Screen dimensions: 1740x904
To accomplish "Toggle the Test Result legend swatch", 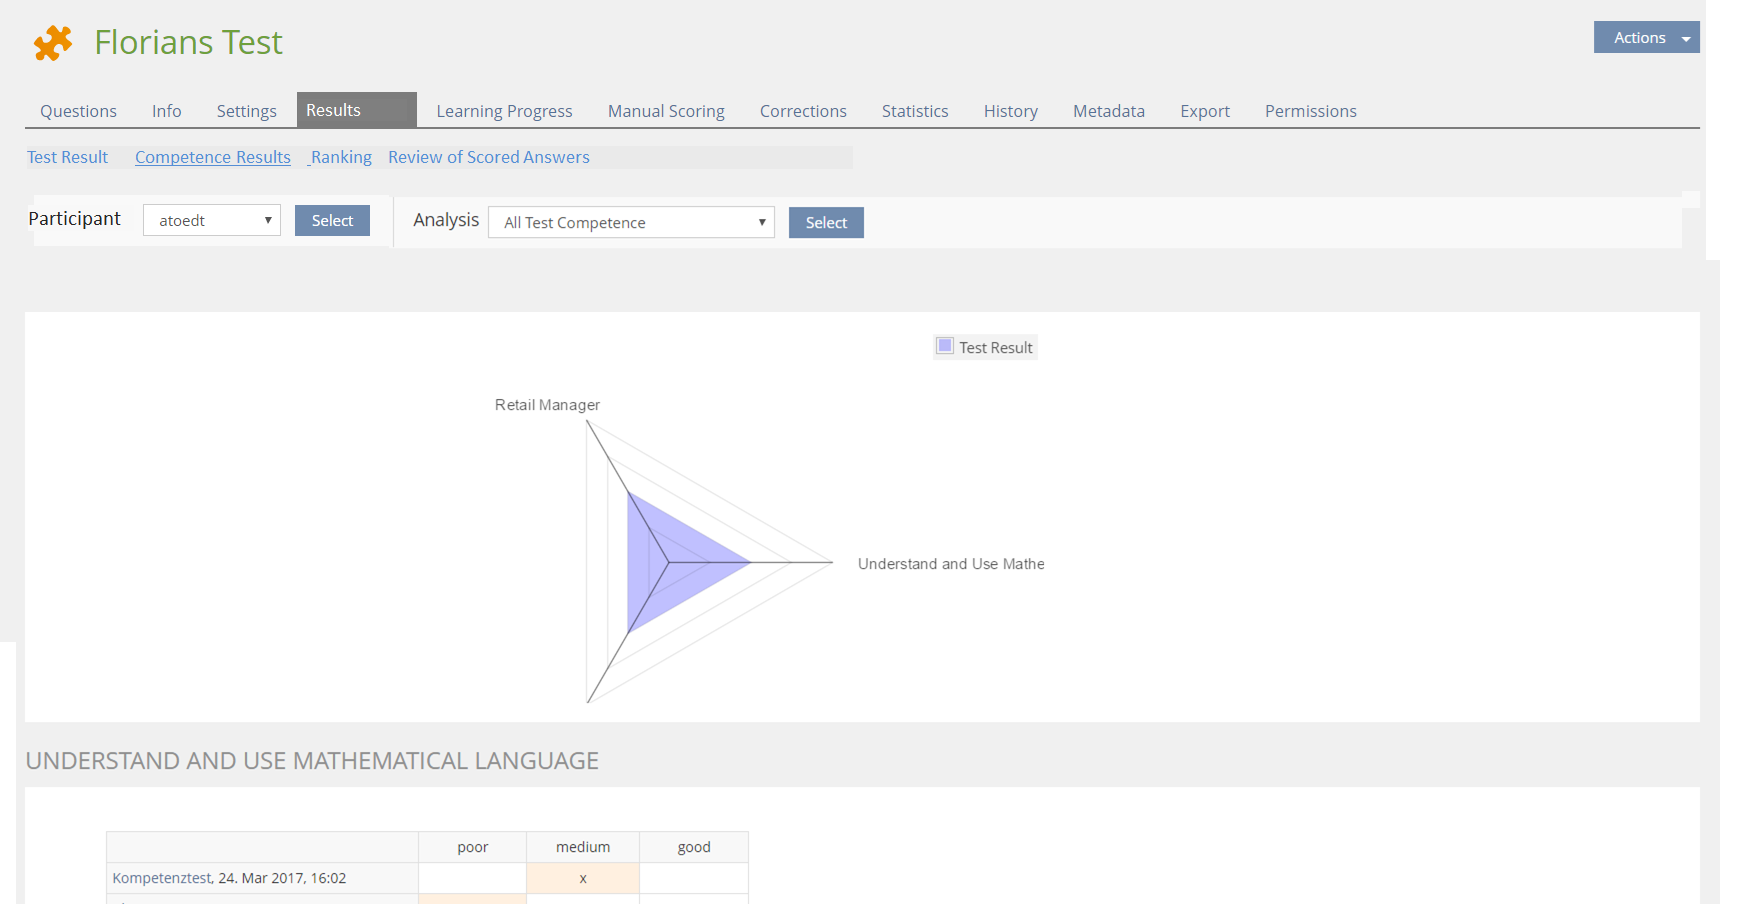I will point(945,346).
